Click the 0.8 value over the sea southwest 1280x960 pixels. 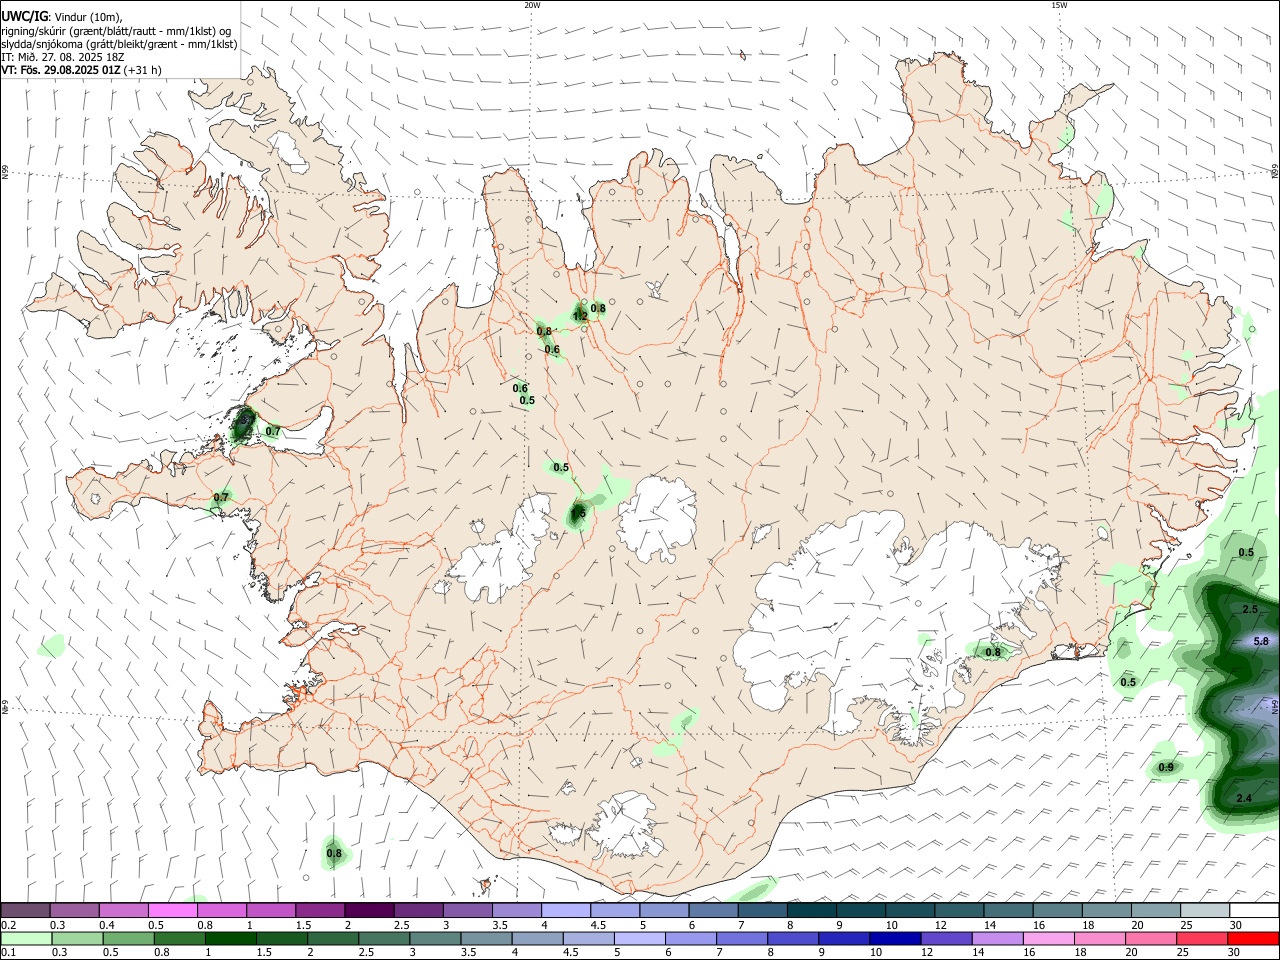coord(334,853)
